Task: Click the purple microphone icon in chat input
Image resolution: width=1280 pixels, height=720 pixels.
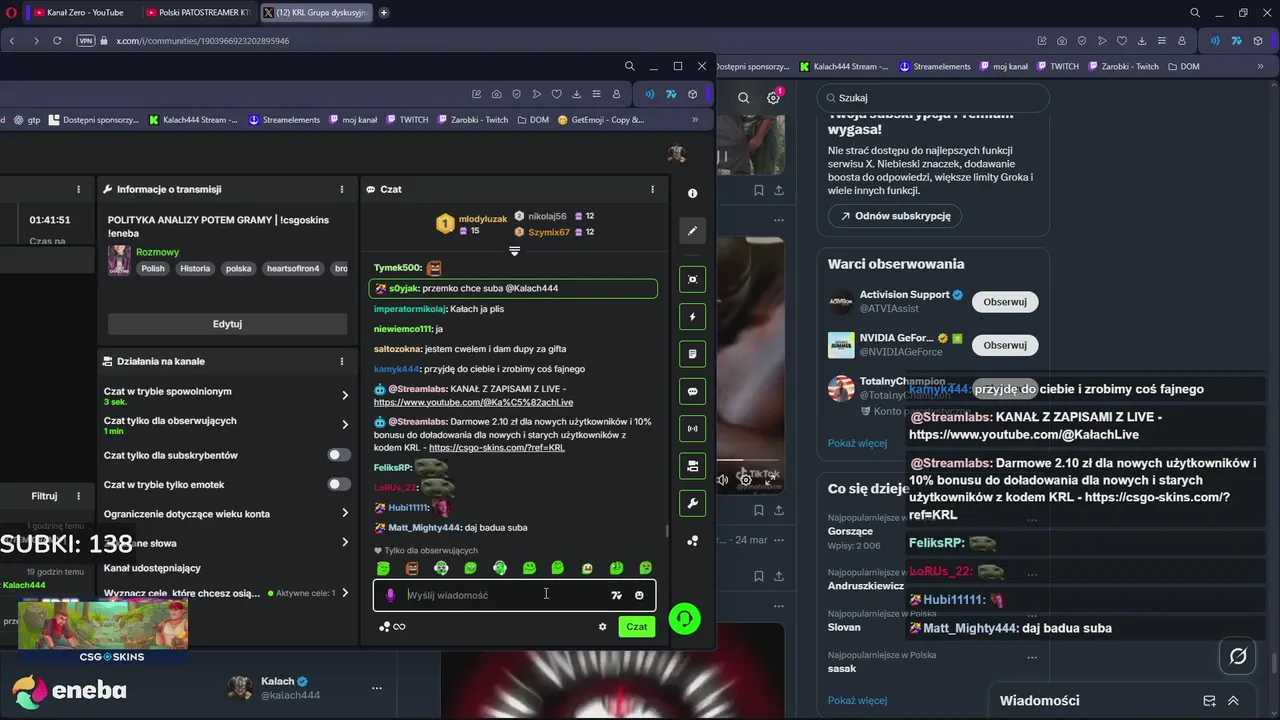Action: point(391,595)
